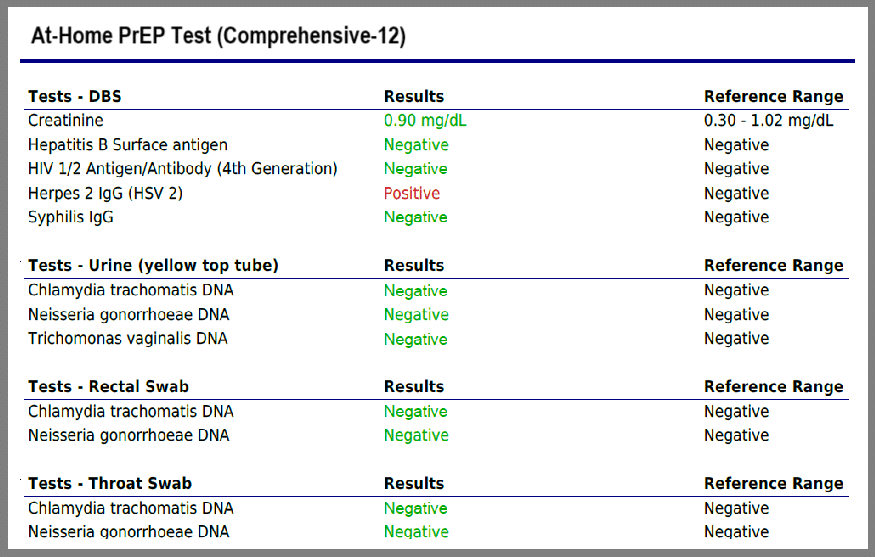Click the red Positive result for Herpes 2 IgG
The width and height of the screenshot is (875, 557).
(x=412, y=193)
